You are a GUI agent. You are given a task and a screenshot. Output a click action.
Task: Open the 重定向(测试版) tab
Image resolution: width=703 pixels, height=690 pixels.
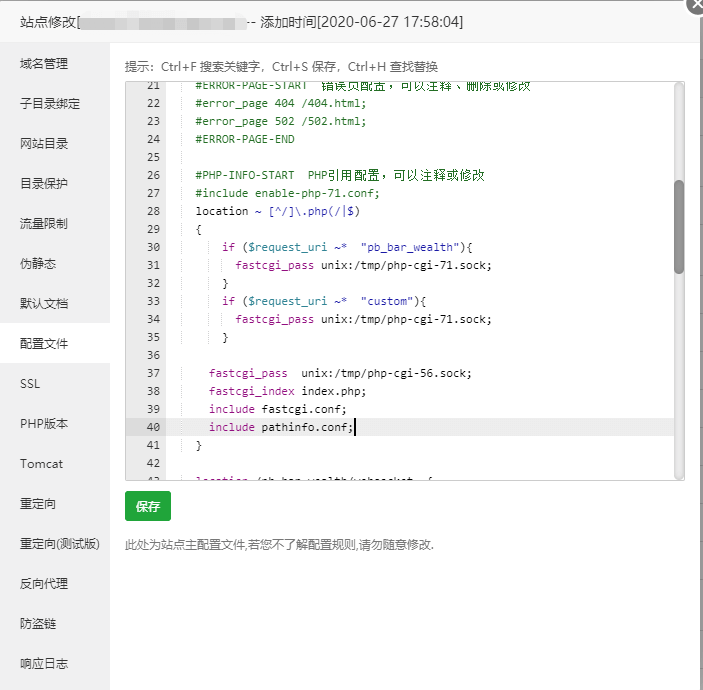pos(60,543)
